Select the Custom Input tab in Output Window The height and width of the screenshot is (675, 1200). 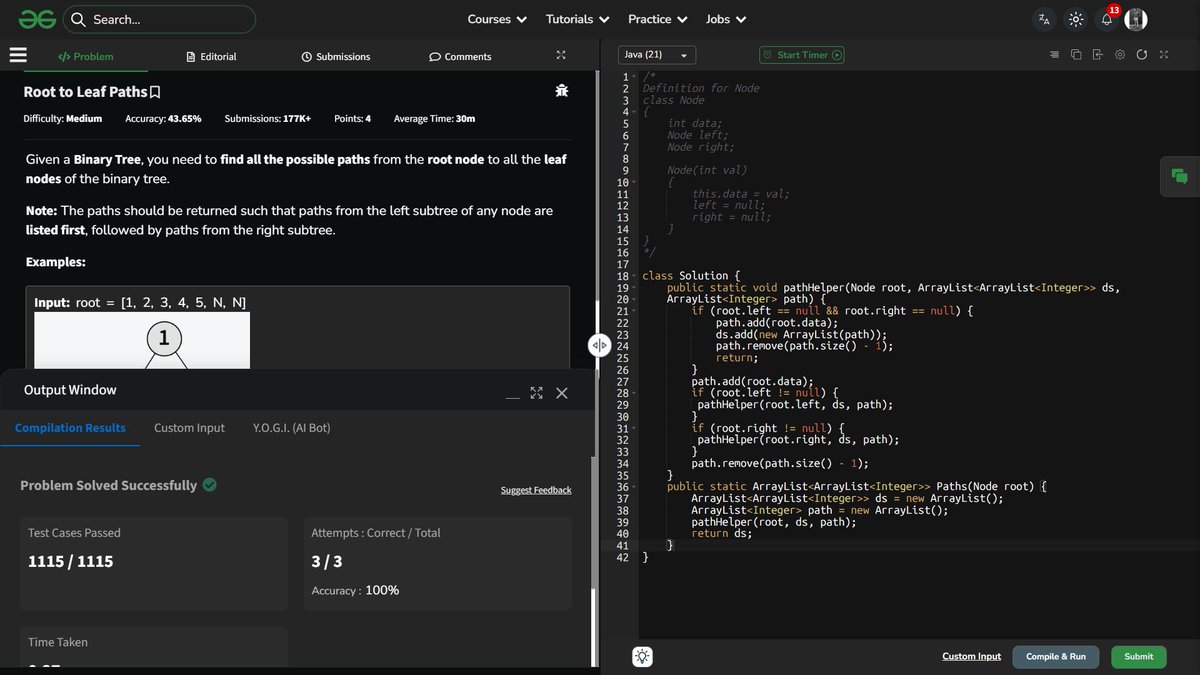189,428
